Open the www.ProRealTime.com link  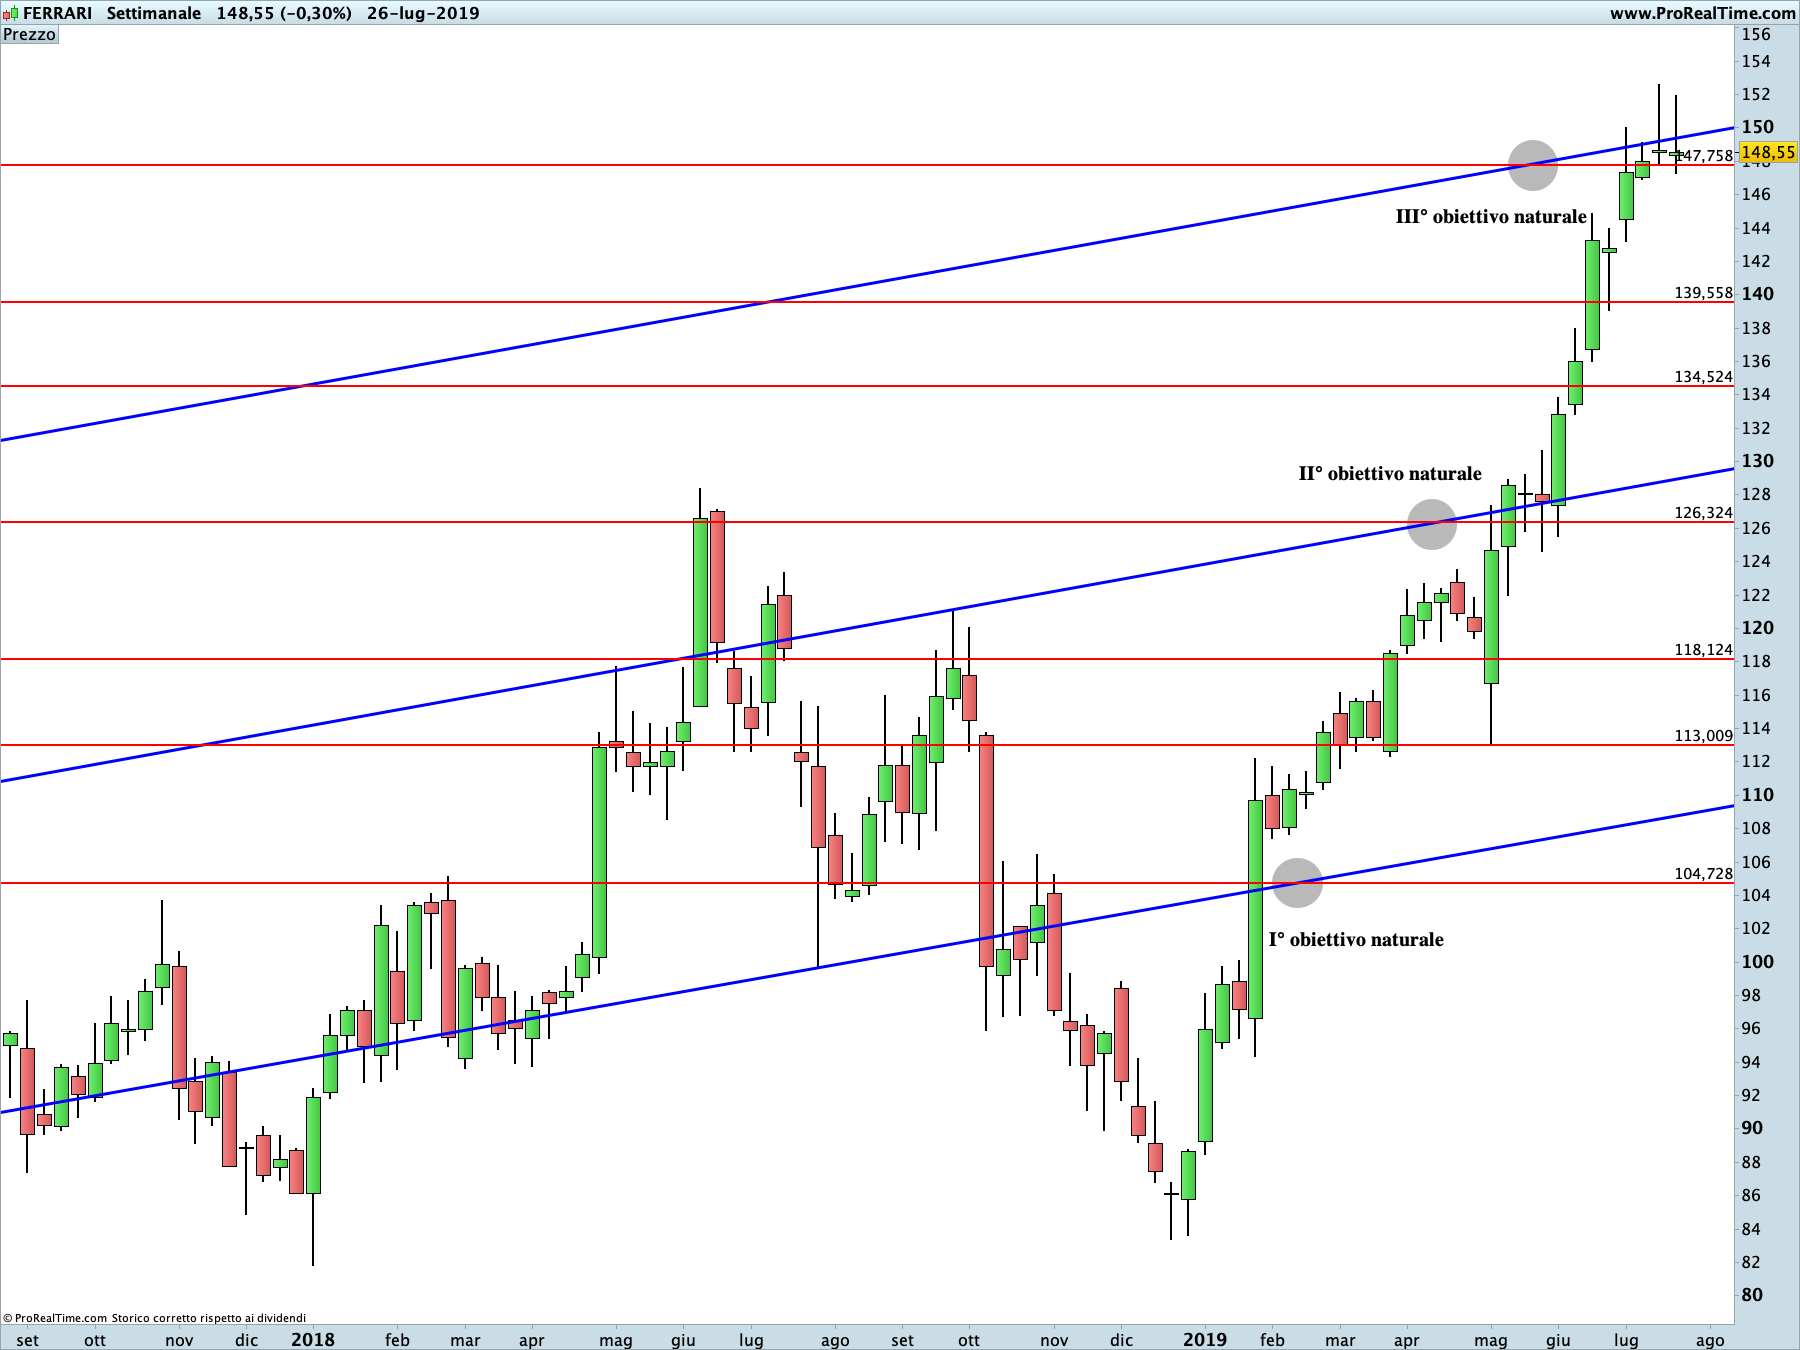pyautogui.click(x=1702, y=13)
